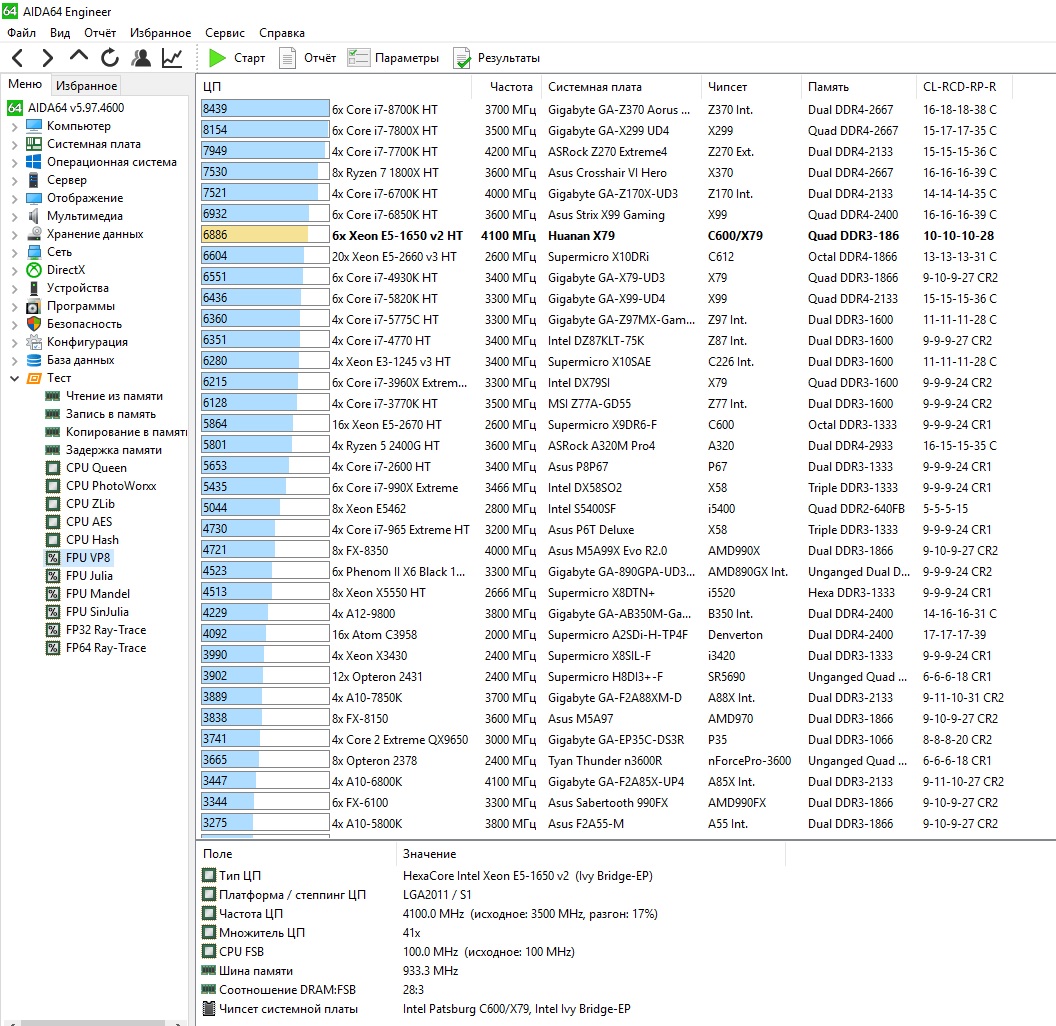Select the Тип ЦП field row
1056x1026 pixels.
click(x=428, y=876)
